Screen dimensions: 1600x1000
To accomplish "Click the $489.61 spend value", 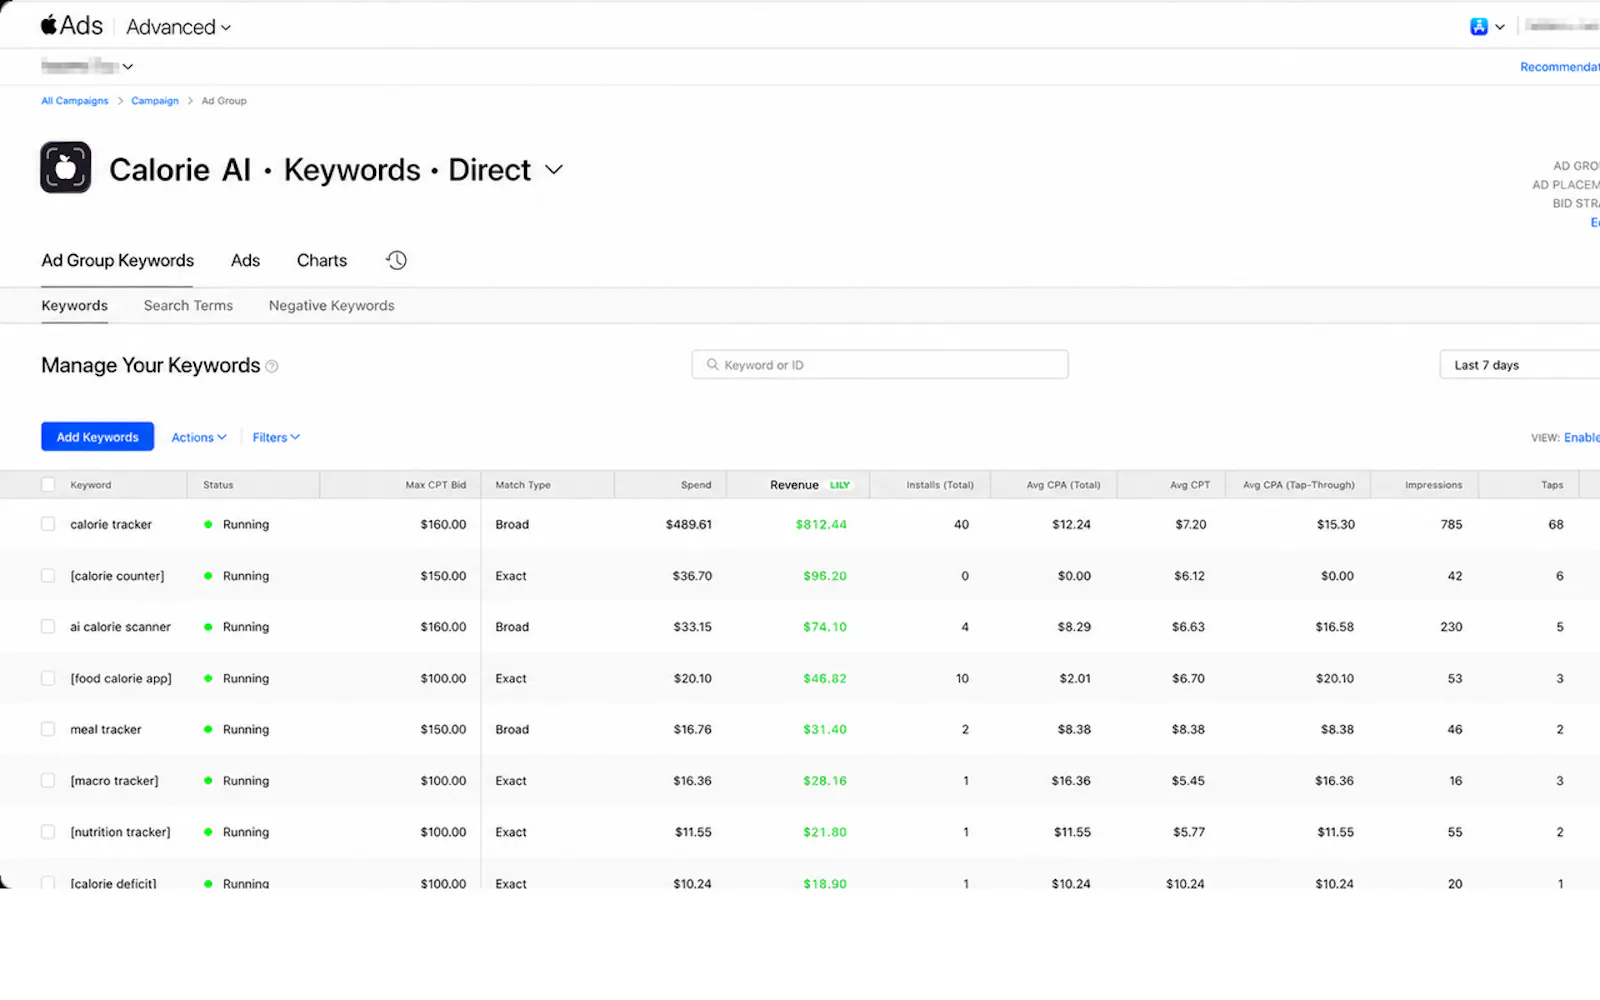I will [689, 524].
